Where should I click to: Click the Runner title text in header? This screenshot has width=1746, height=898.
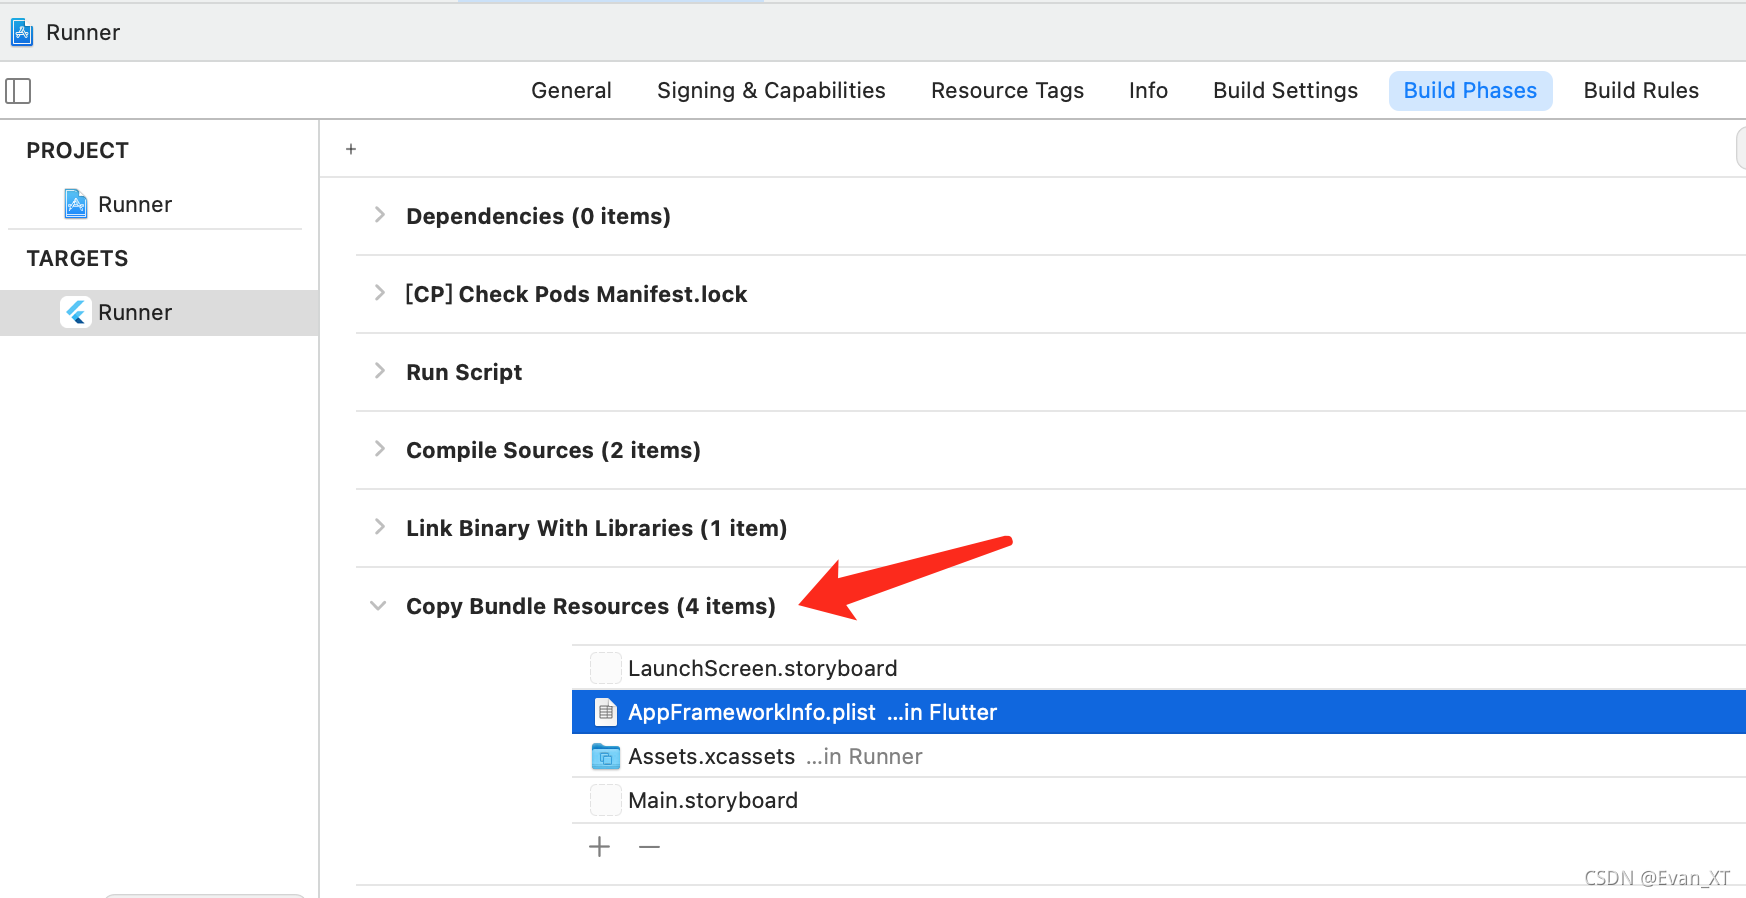tap(83, 33)
